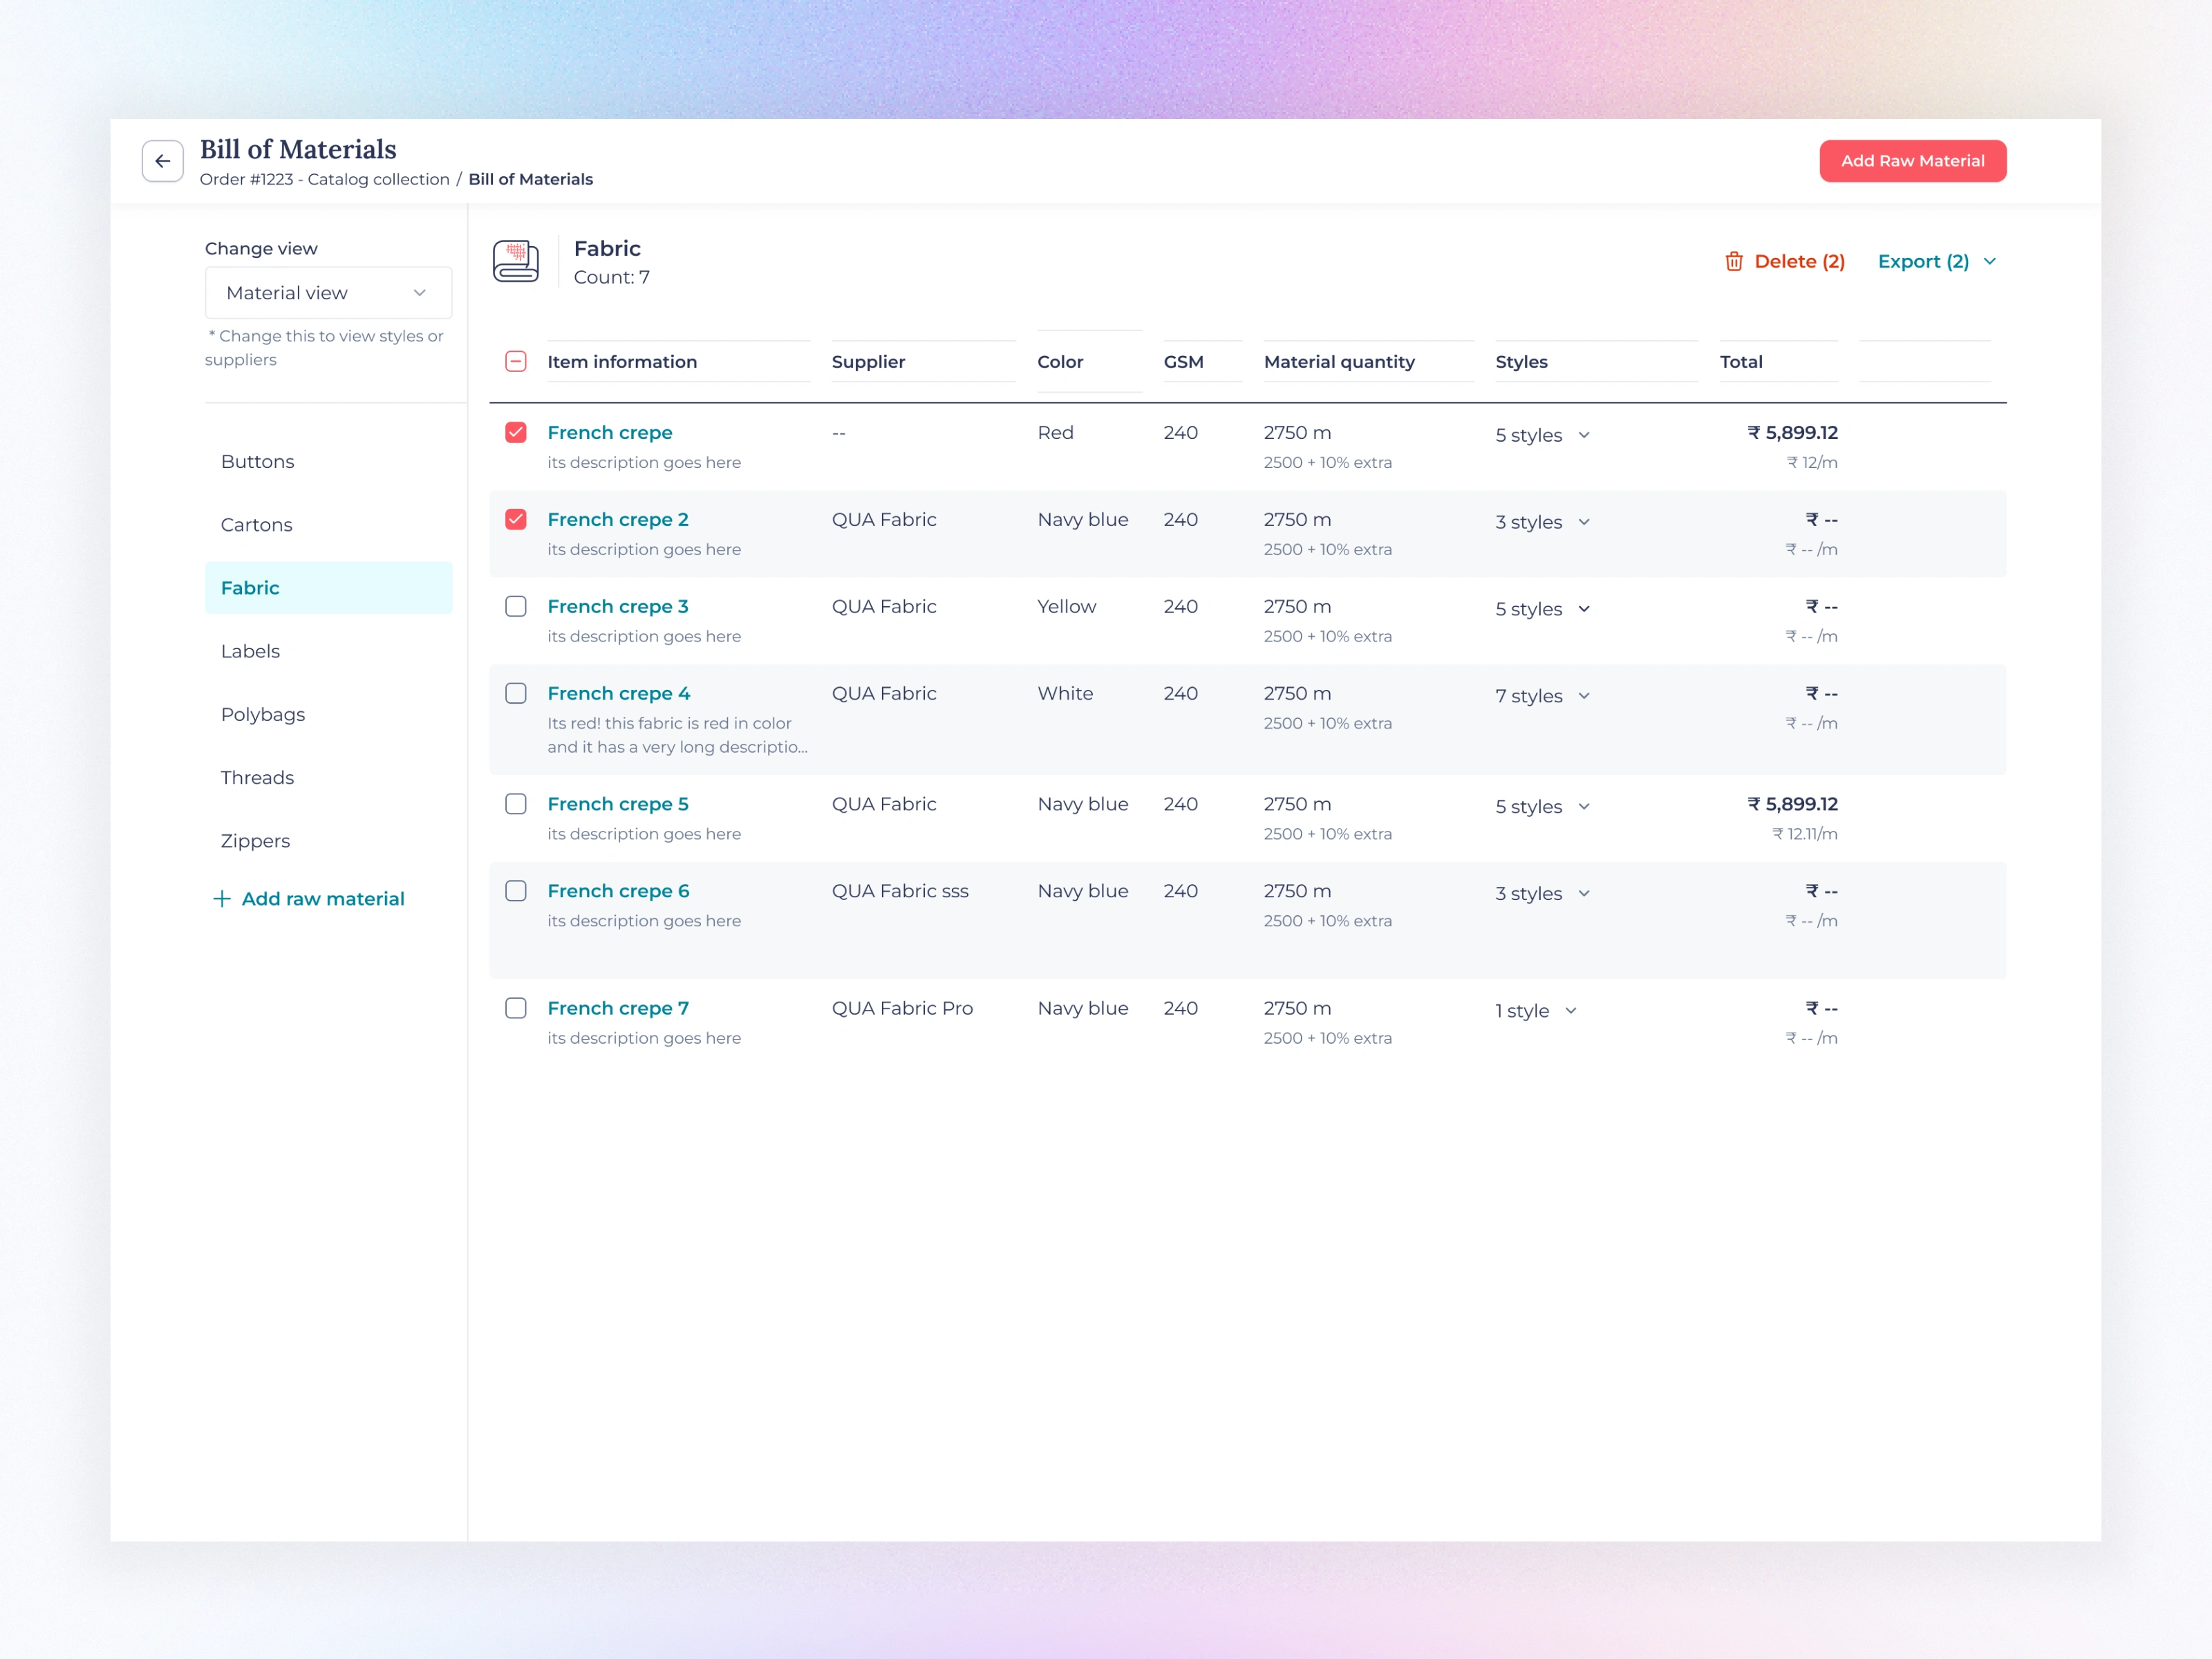Image resolution: width=2212 pixels, height=1659 pixels.
Task: Open the French crepe 5 item link
Action: tap(617, 804)
